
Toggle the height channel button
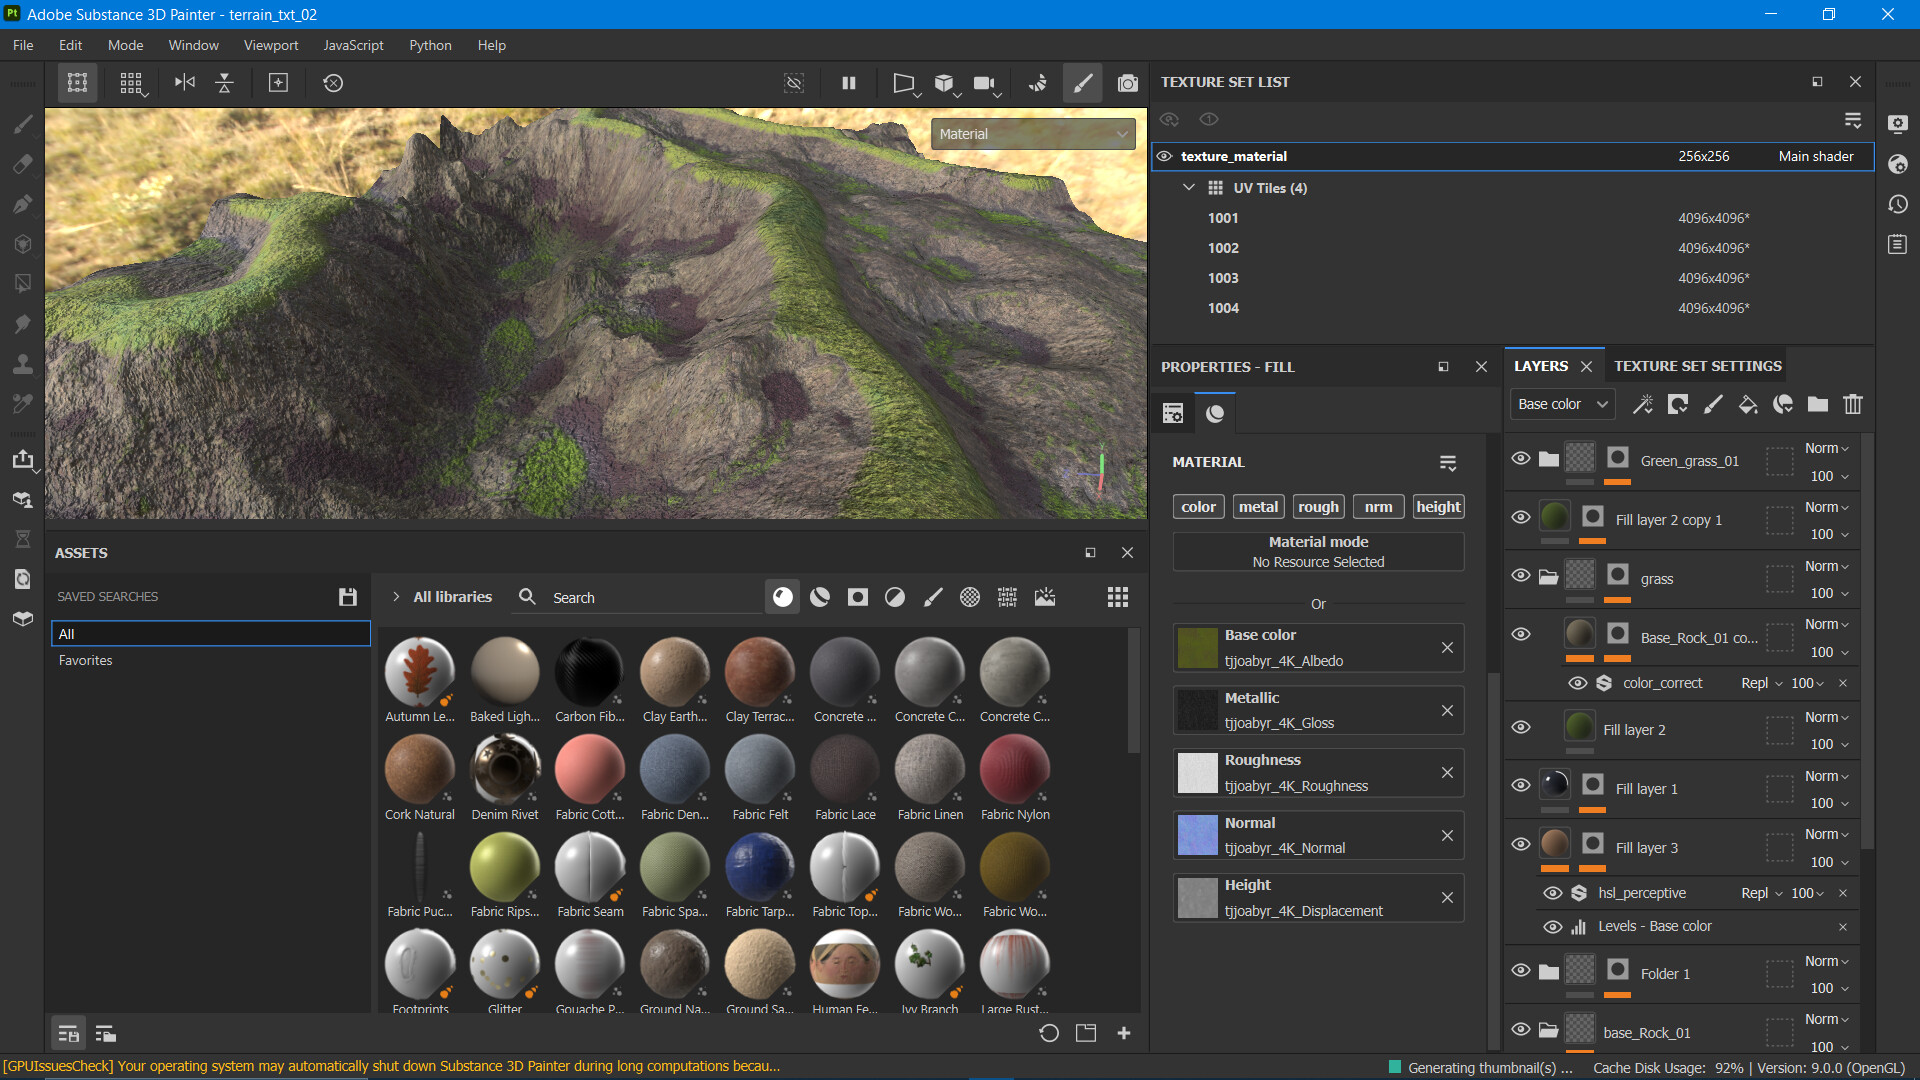tap(1438, 507)
